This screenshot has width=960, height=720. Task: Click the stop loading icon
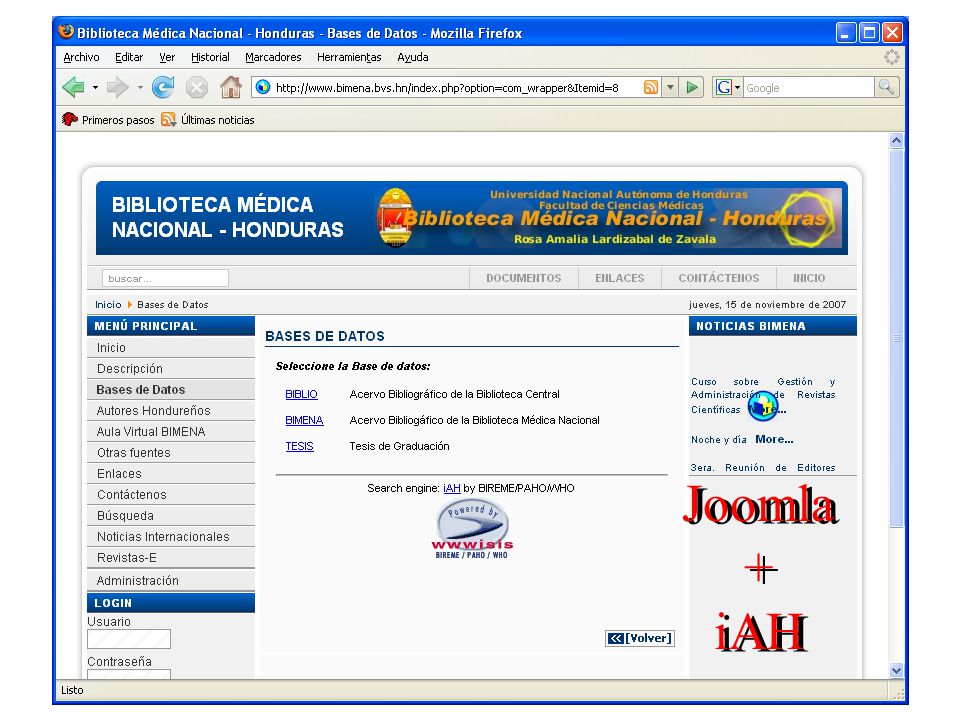click(197, 88)
